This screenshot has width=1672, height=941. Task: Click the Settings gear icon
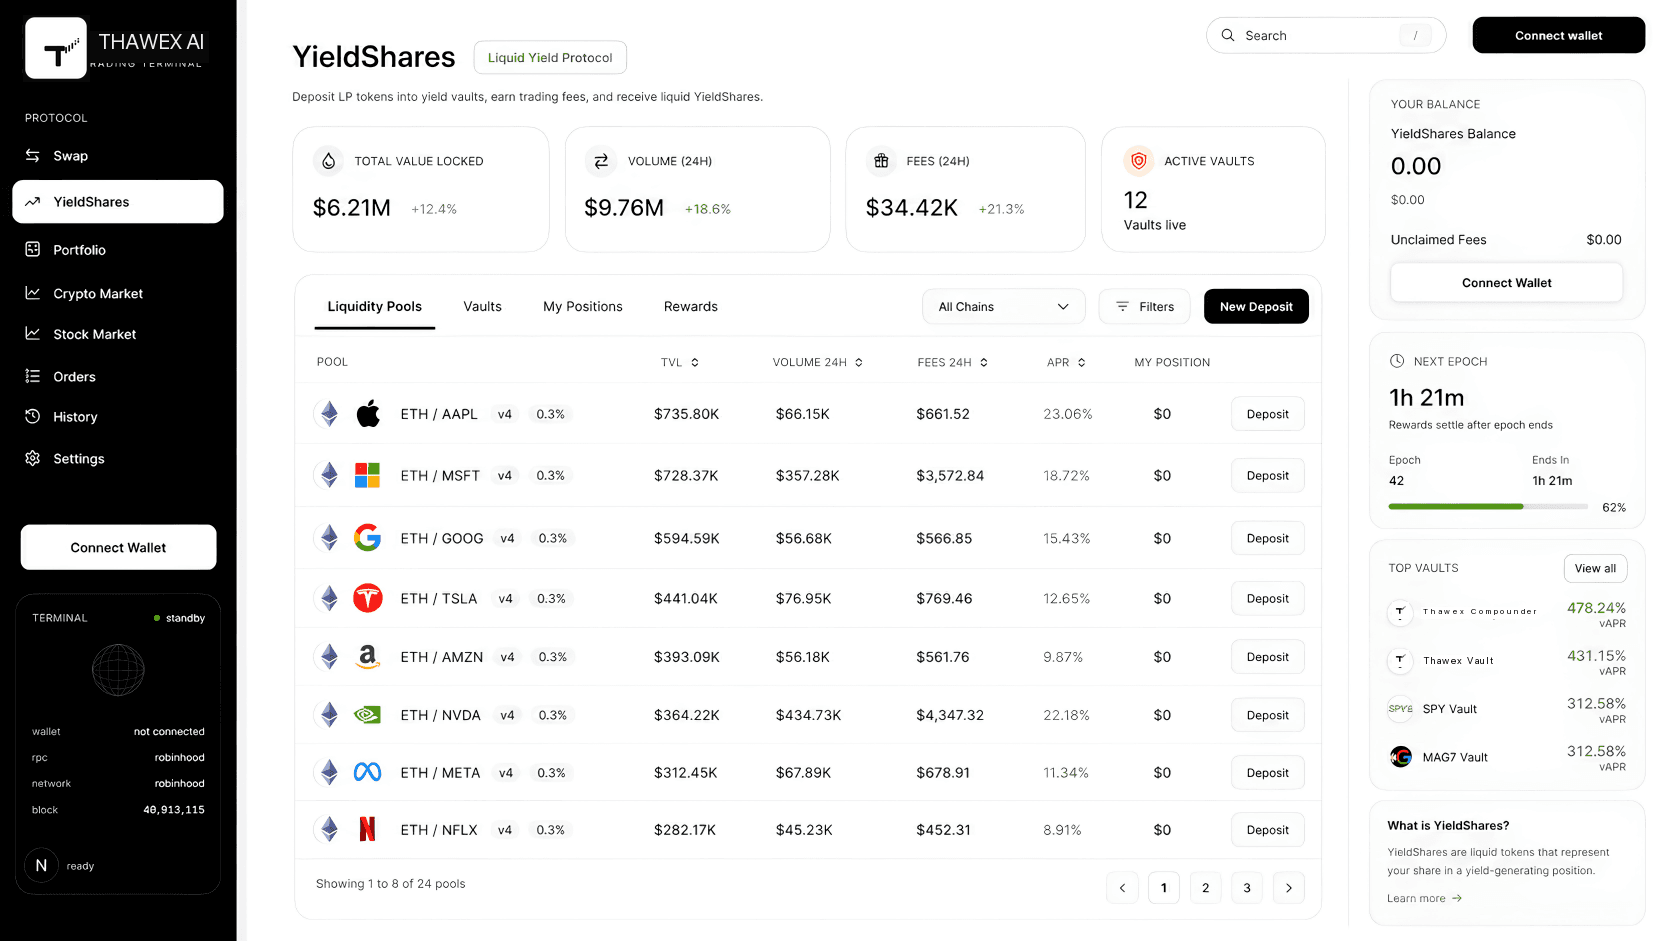(33, 458)
